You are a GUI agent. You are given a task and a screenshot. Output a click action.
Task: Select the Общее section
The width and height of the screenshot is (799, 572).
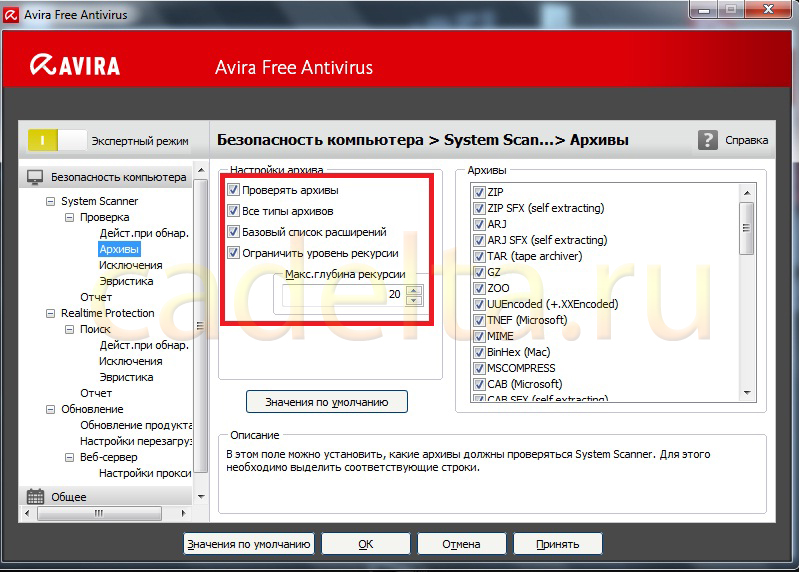(x=106, y=496)
